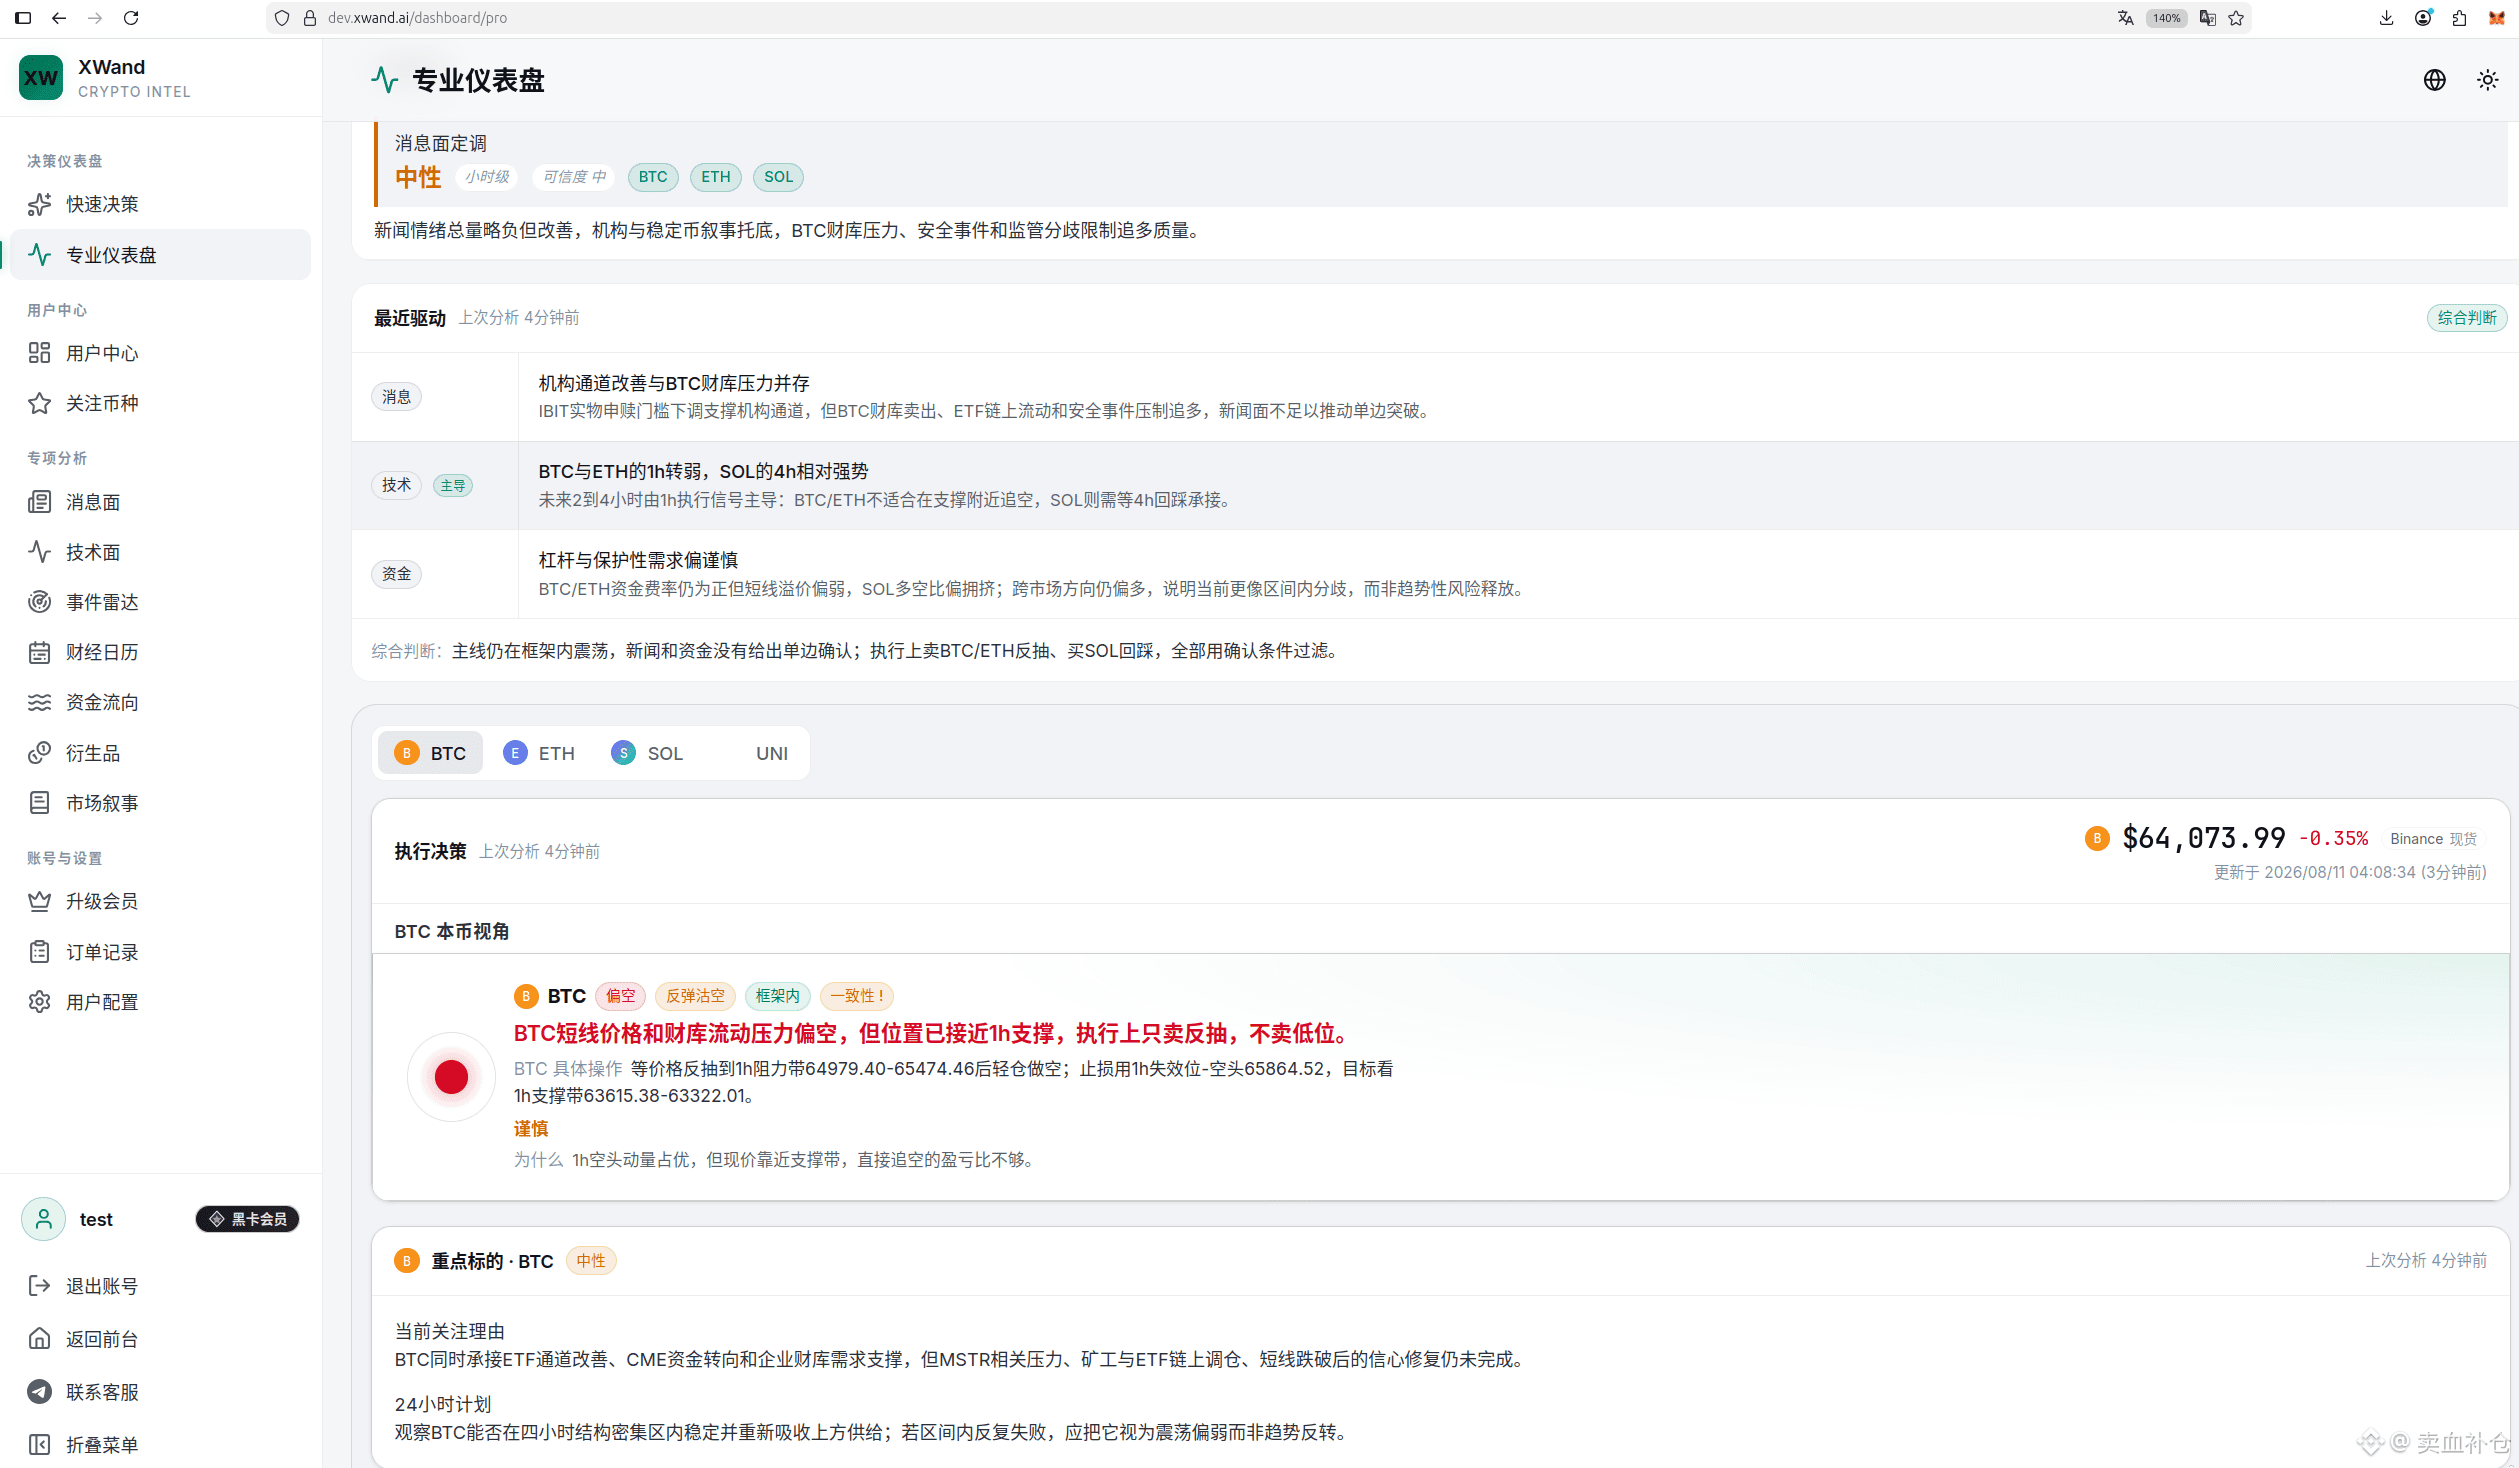This screenshot has height=1468, width=2519.
Task: Click the 衍生品 icon
Action: tap(39, 753)
